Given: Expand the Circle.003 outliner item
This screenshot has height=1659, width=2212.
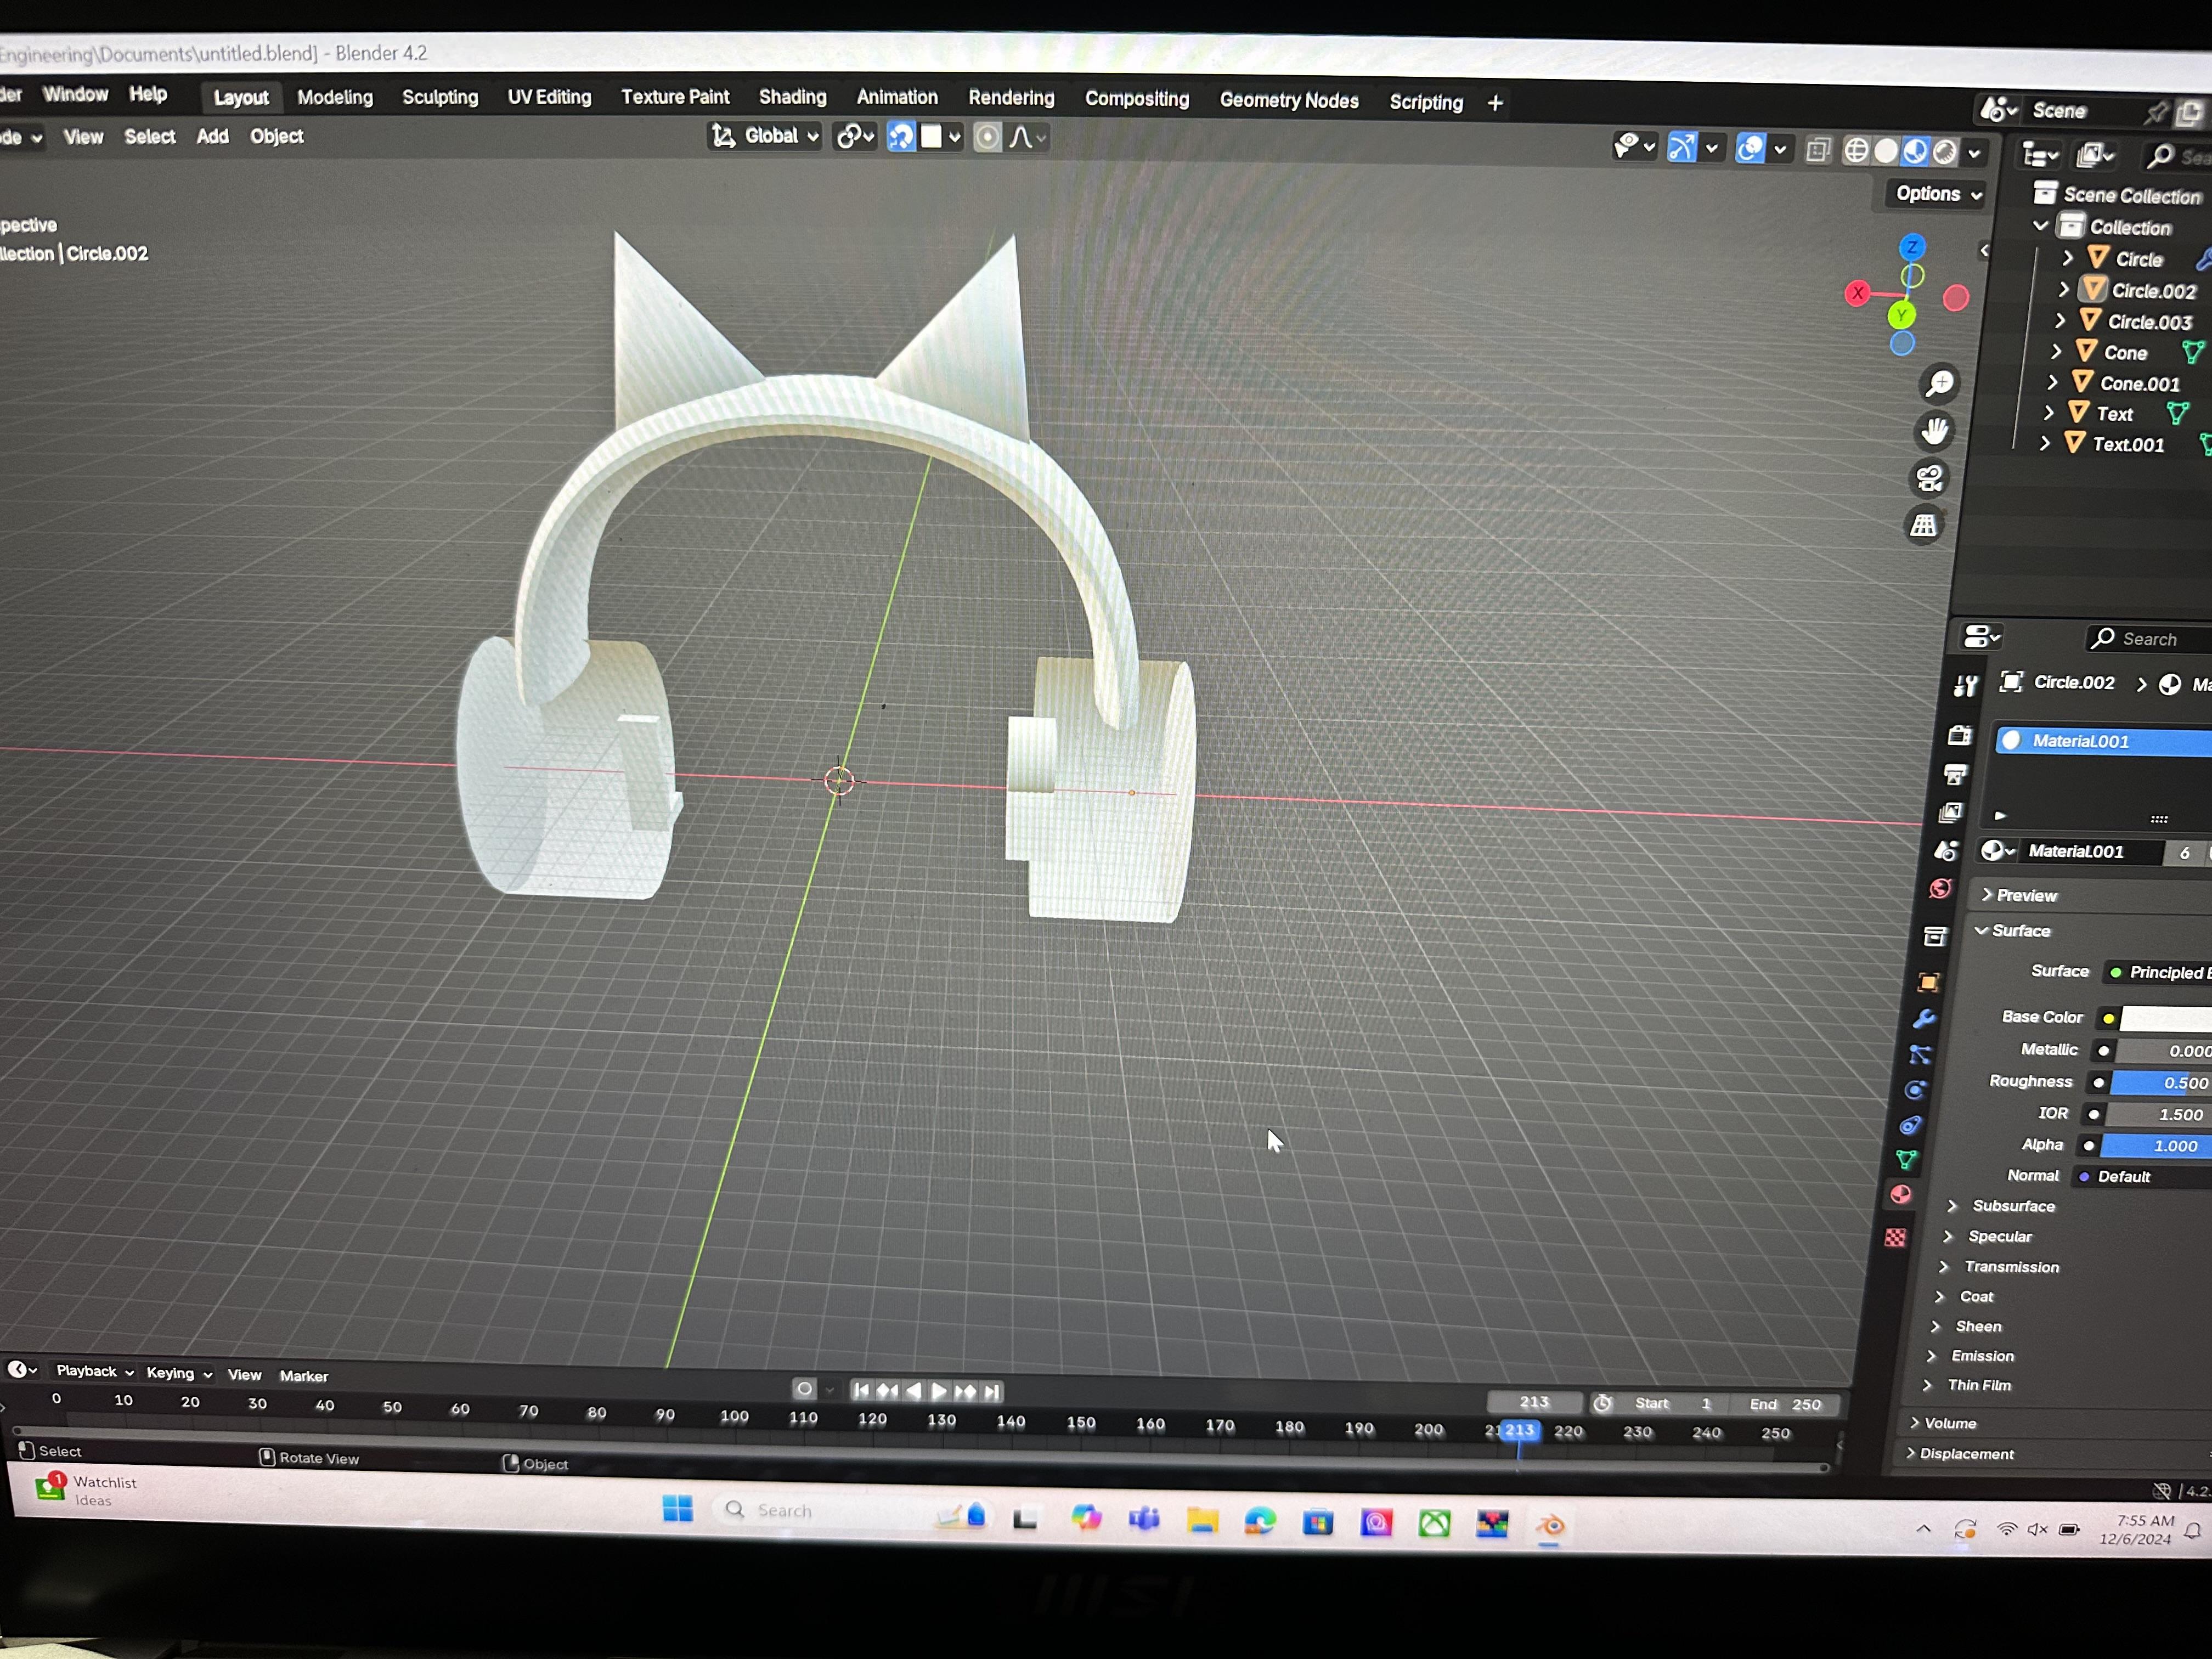Looking at the screenshot, I should click(2060, 321).
